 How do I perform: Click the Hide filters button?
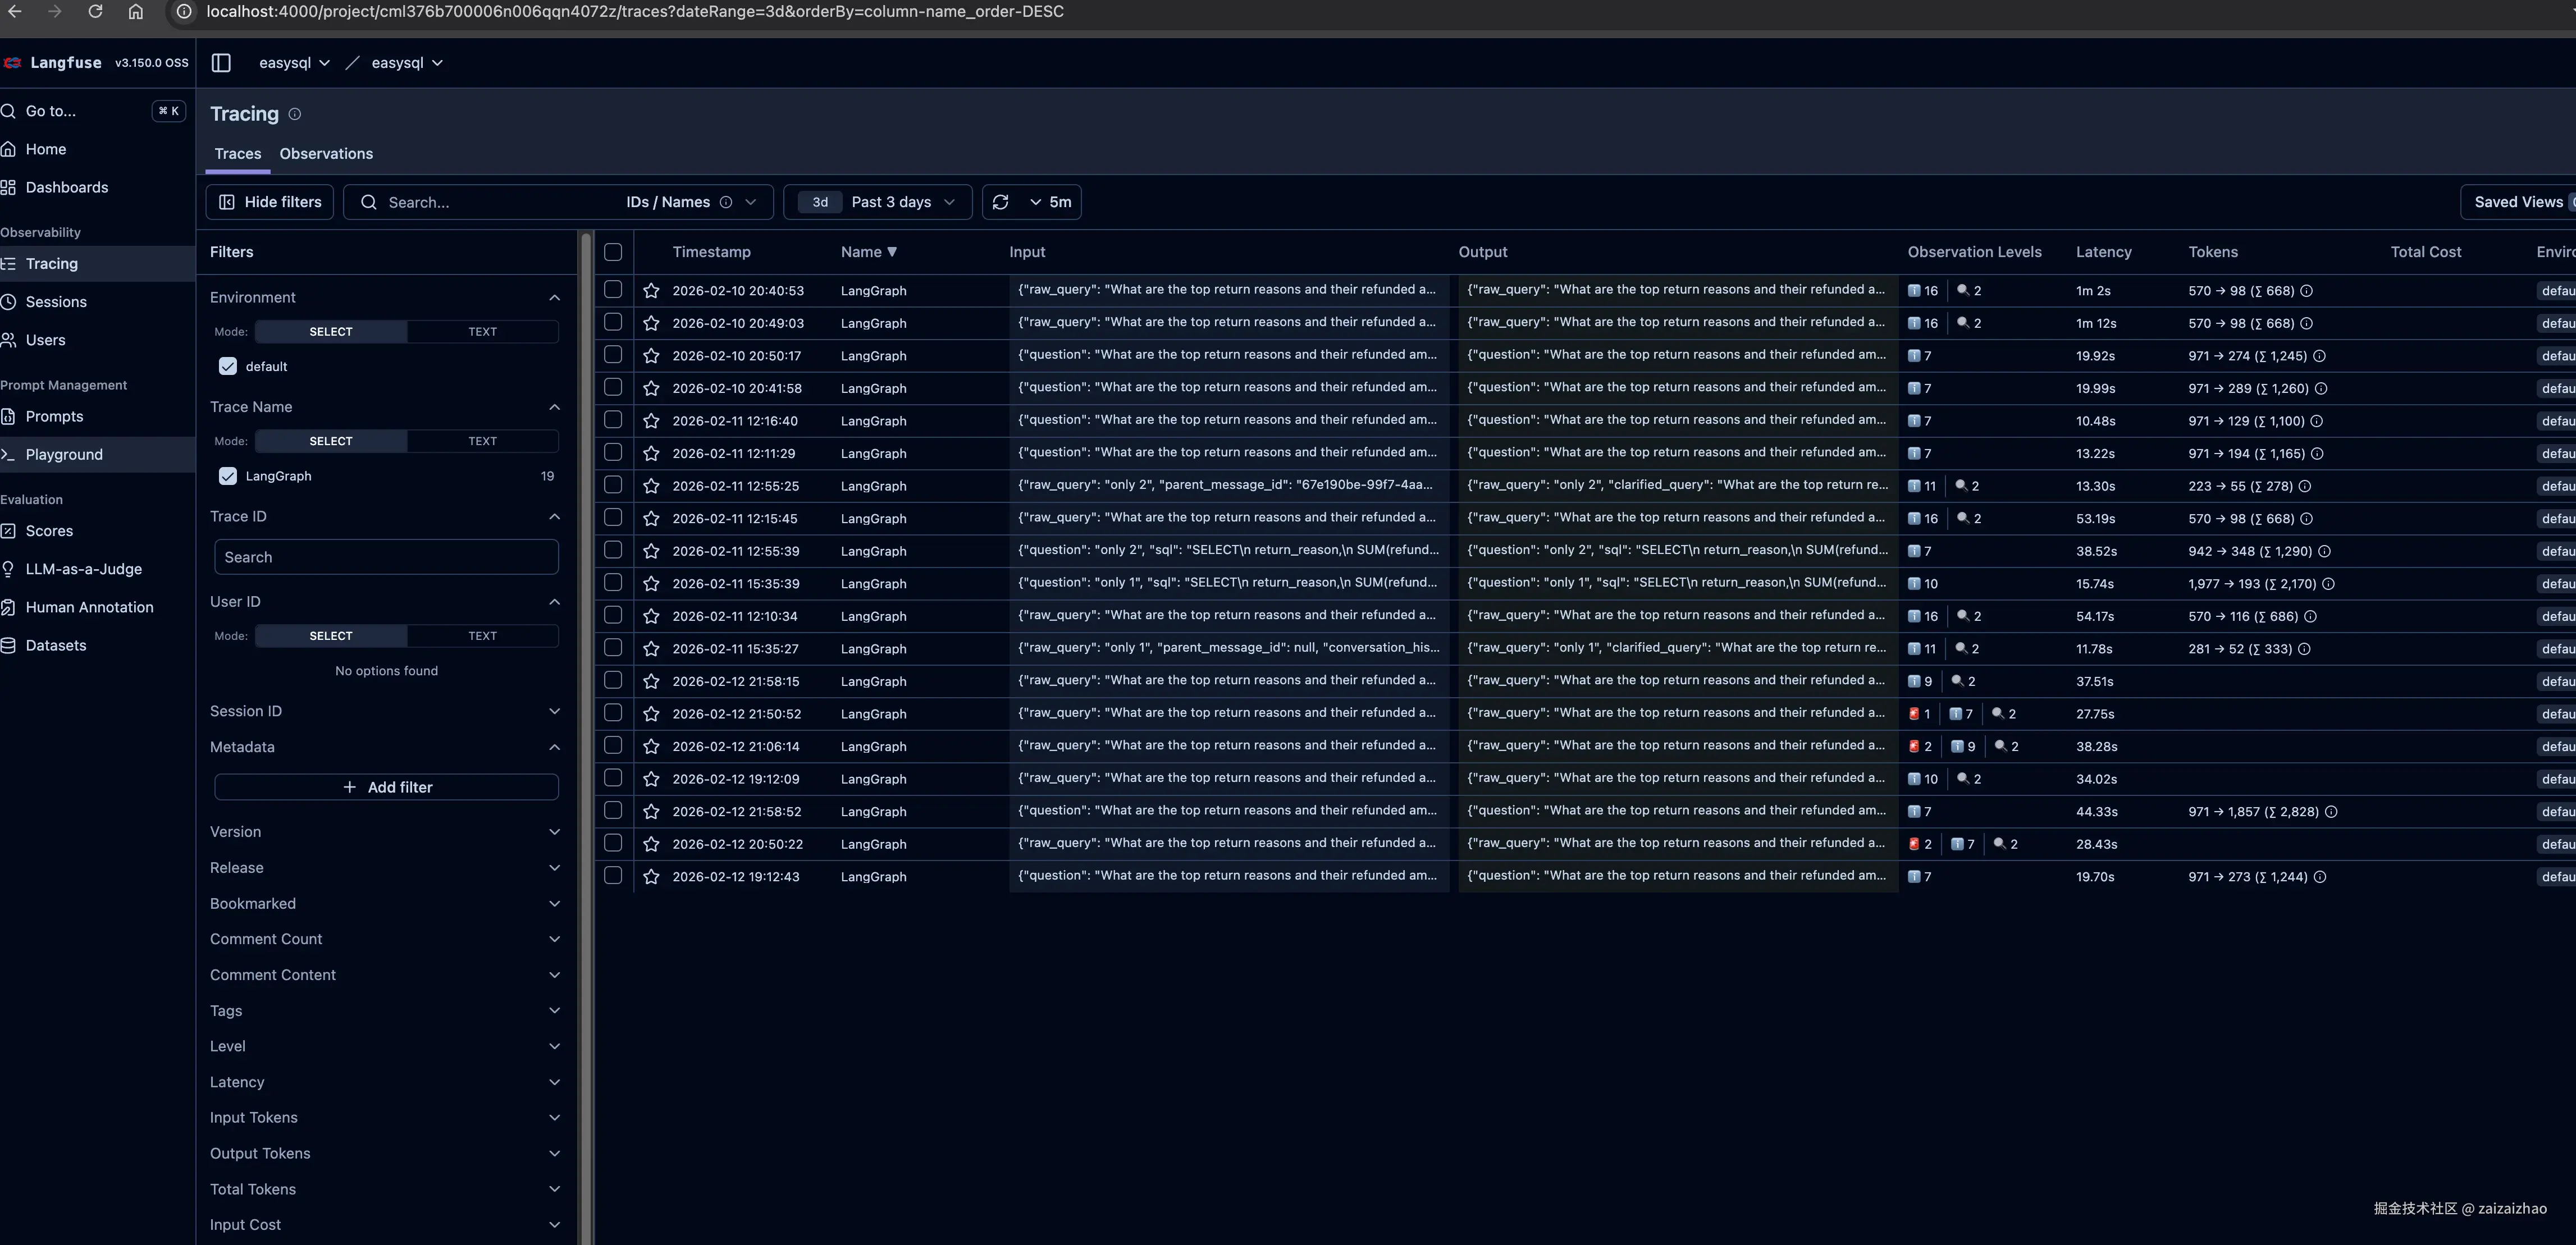click(269, 202)
